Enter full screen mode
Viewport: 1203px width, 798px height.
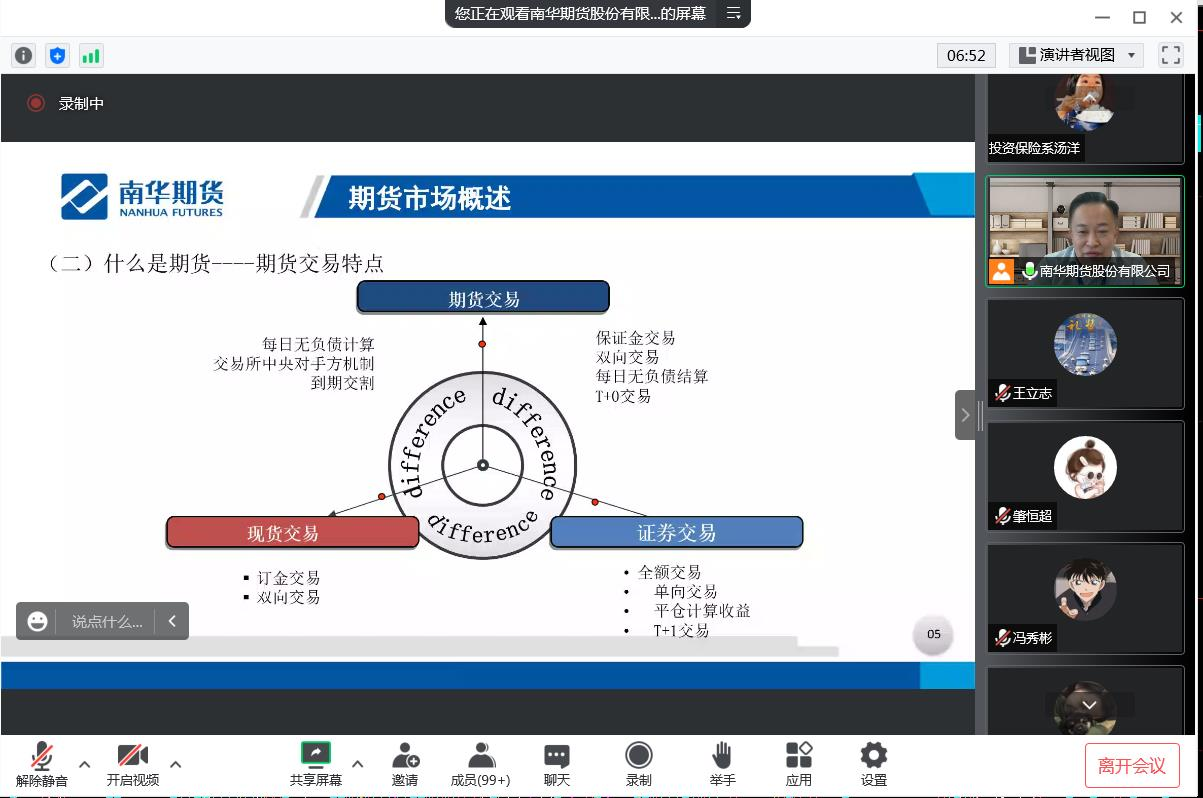click(1170, 55)
